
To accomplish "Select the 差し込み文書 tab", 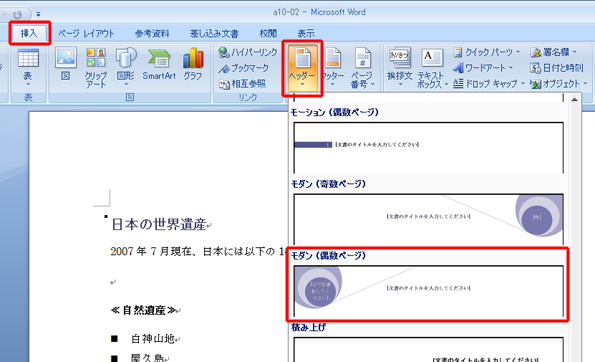I will coord(214,33).
